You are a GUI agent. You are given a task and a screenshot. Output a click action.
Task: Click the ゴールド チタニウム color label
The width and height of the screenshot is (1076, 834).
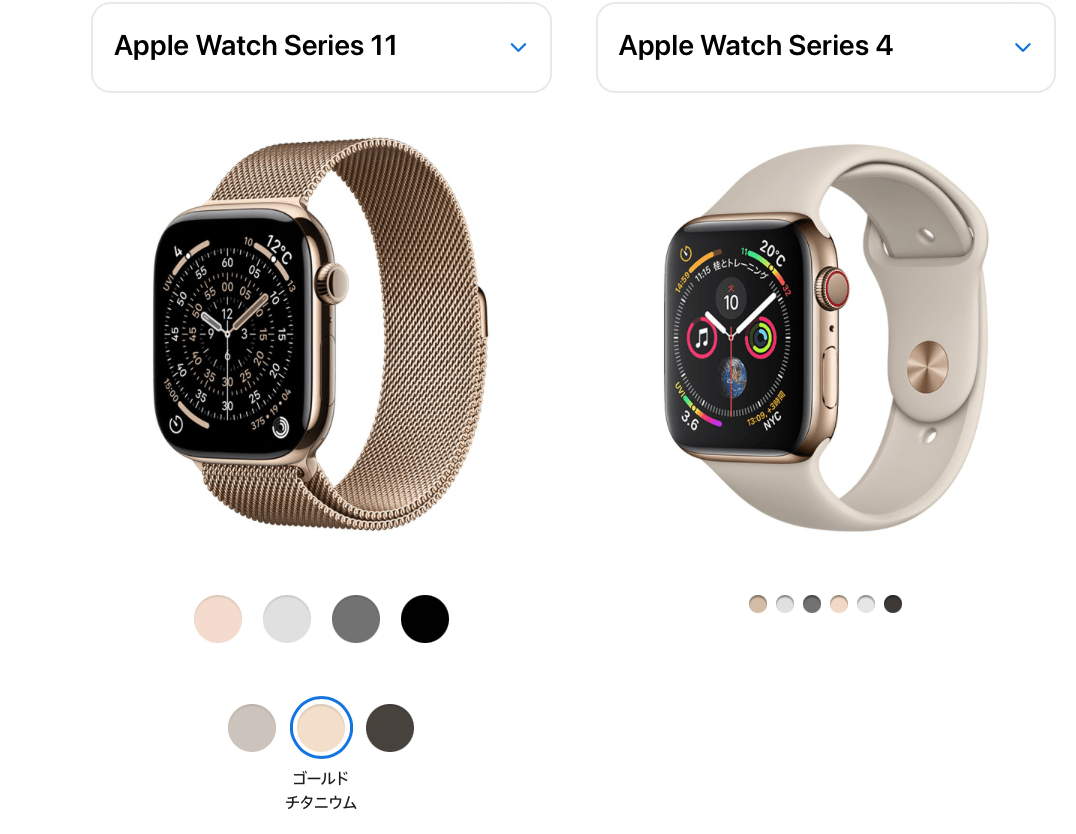[x=321, y=790]
